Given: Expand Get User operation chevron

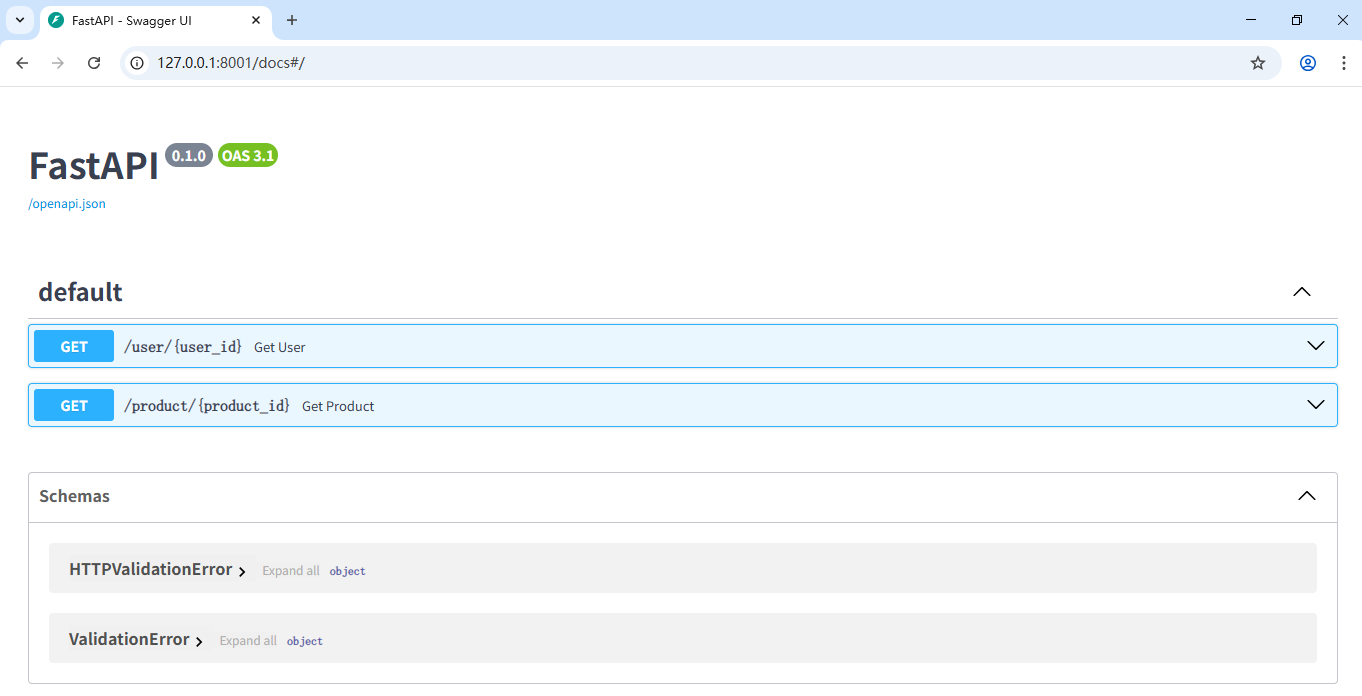Looking at the screenshot, I should coord(1316,346).
